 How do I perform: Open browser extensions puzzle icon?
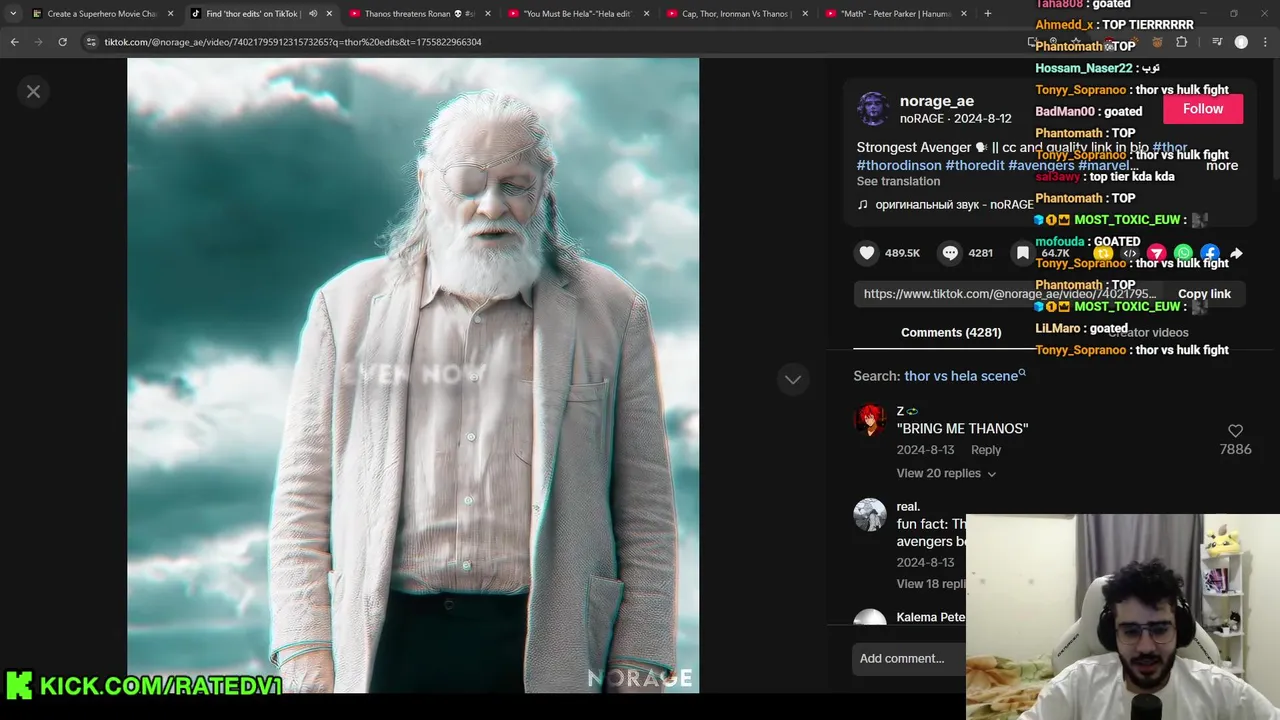(x=1181, y=42)
